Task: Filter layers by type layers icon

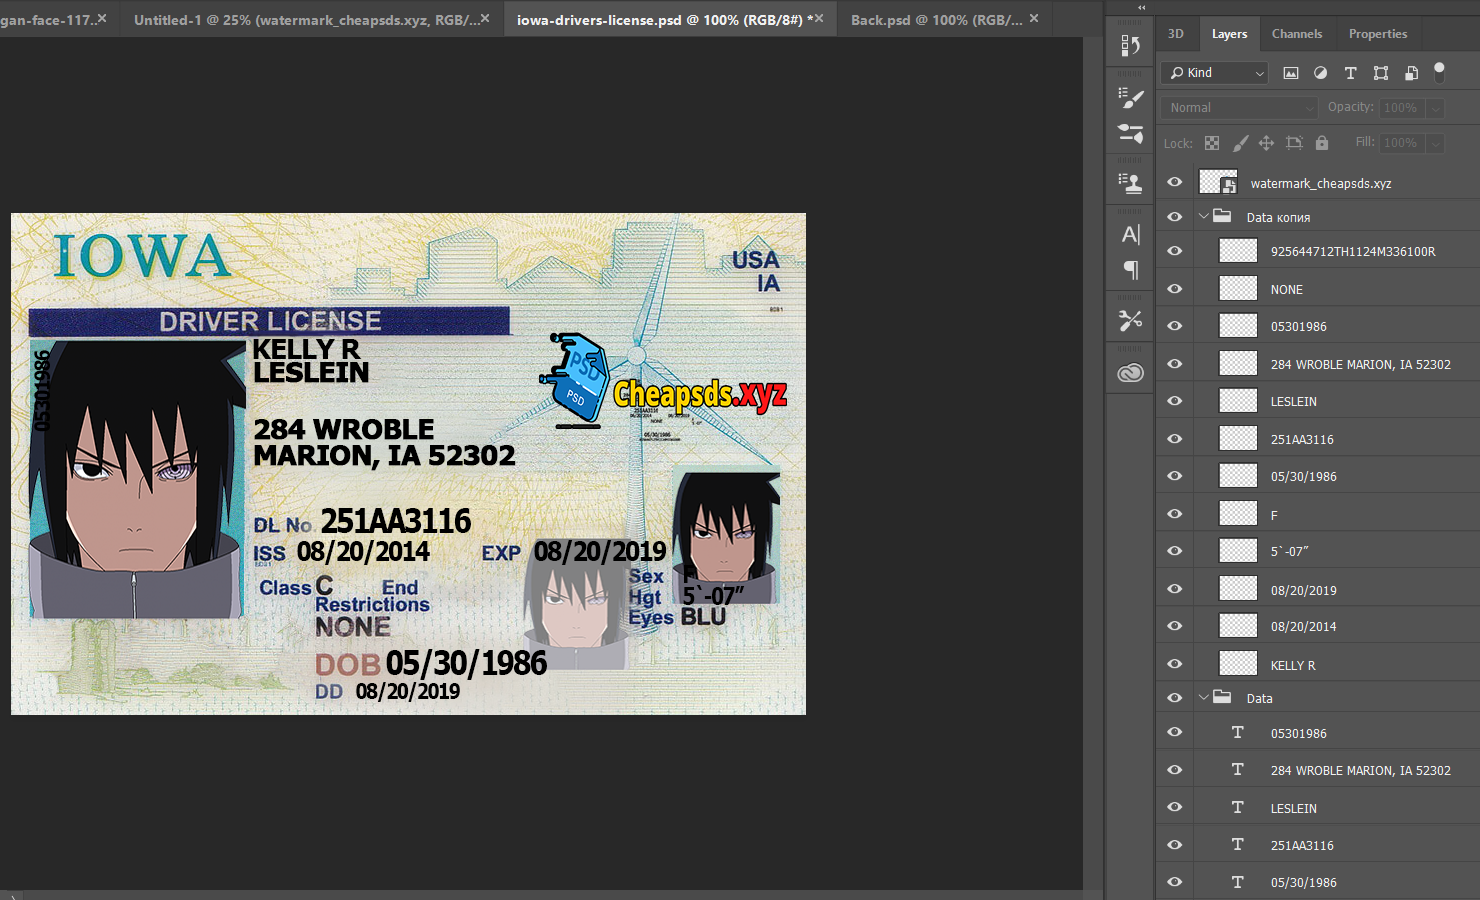Action: click(1350, 73)
